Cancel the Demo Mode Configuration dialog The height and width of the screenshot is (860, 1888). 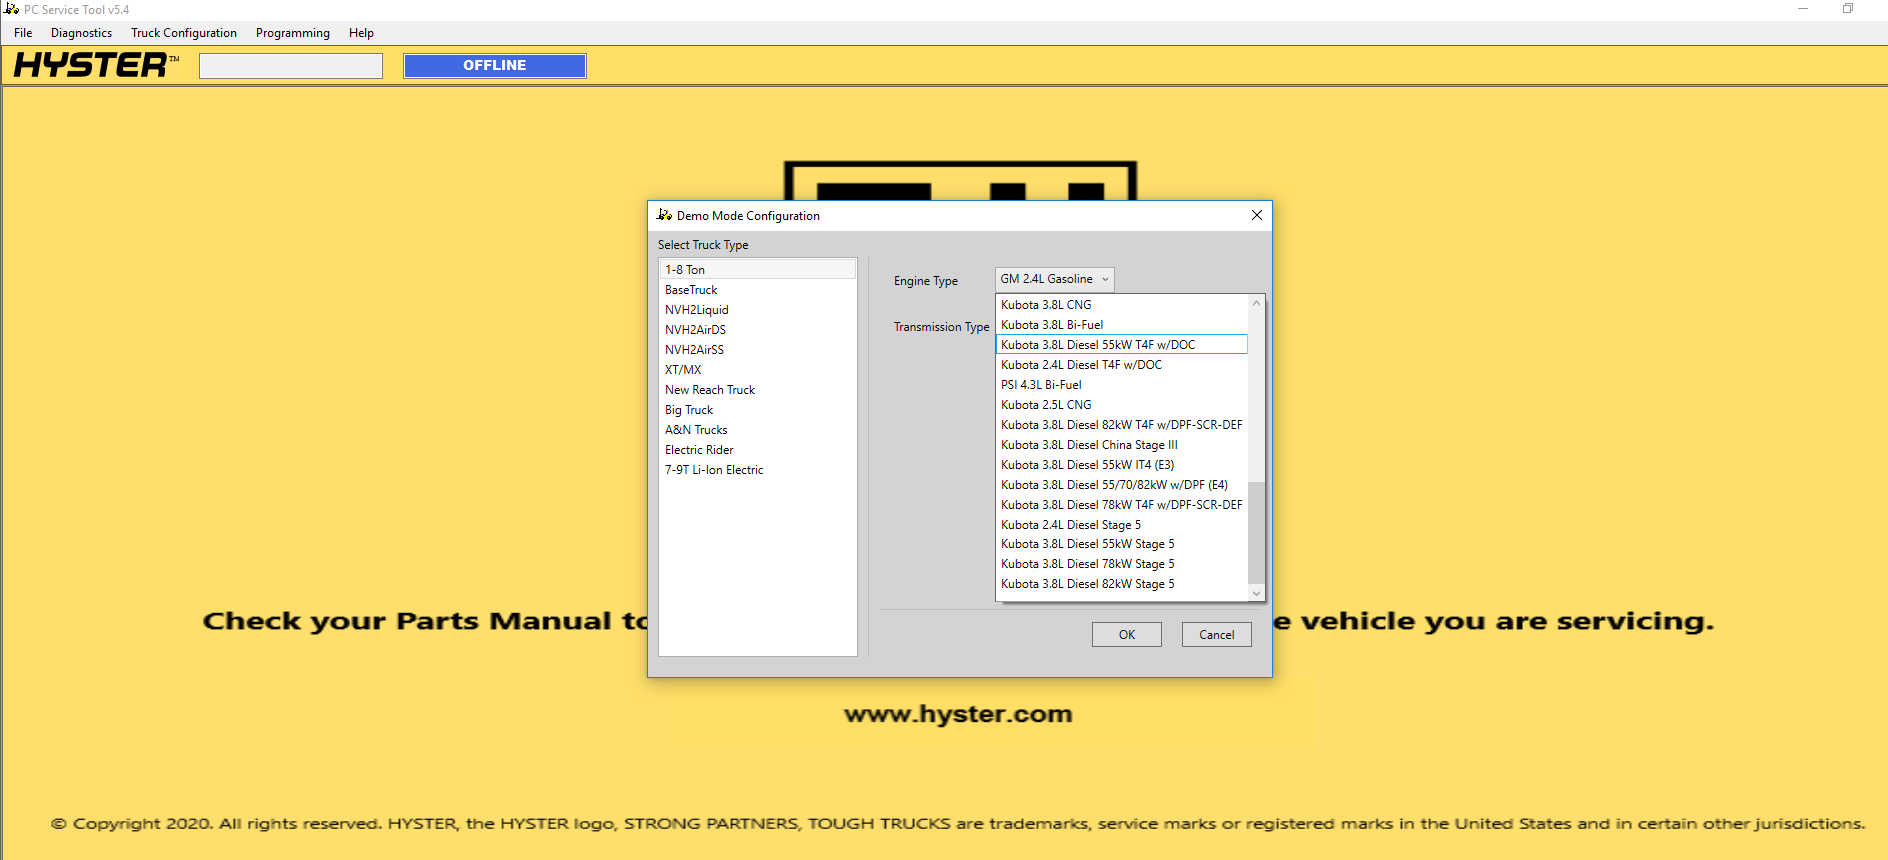tap(1216, 635)
